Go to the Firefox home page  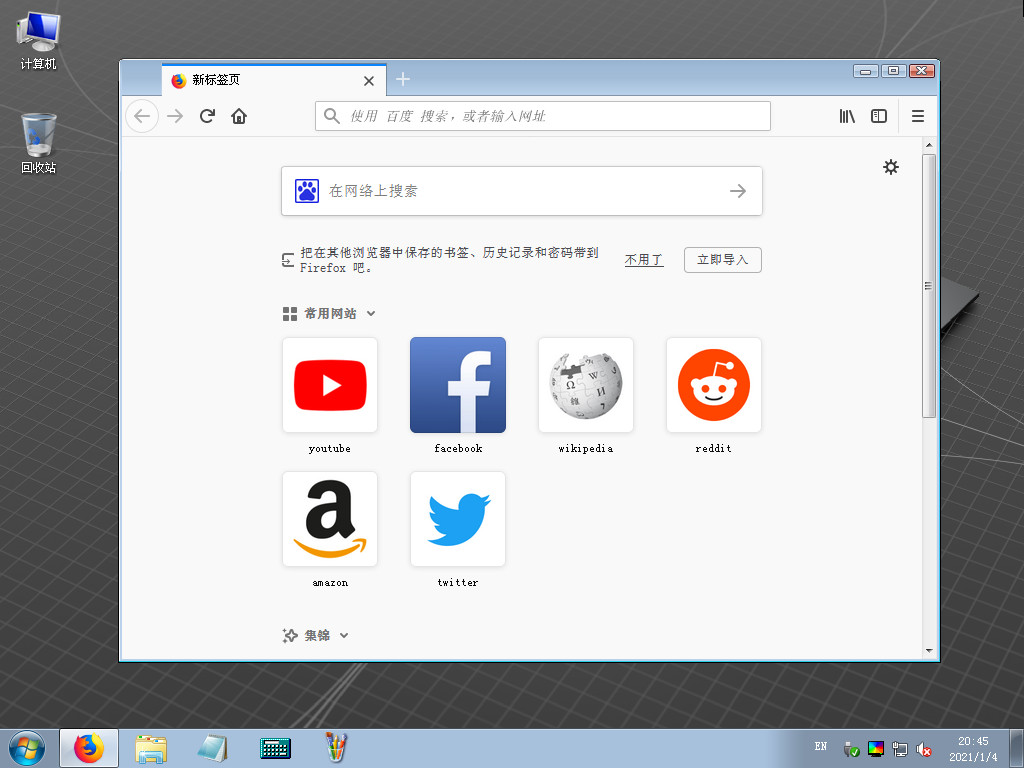tap(239, 115)
